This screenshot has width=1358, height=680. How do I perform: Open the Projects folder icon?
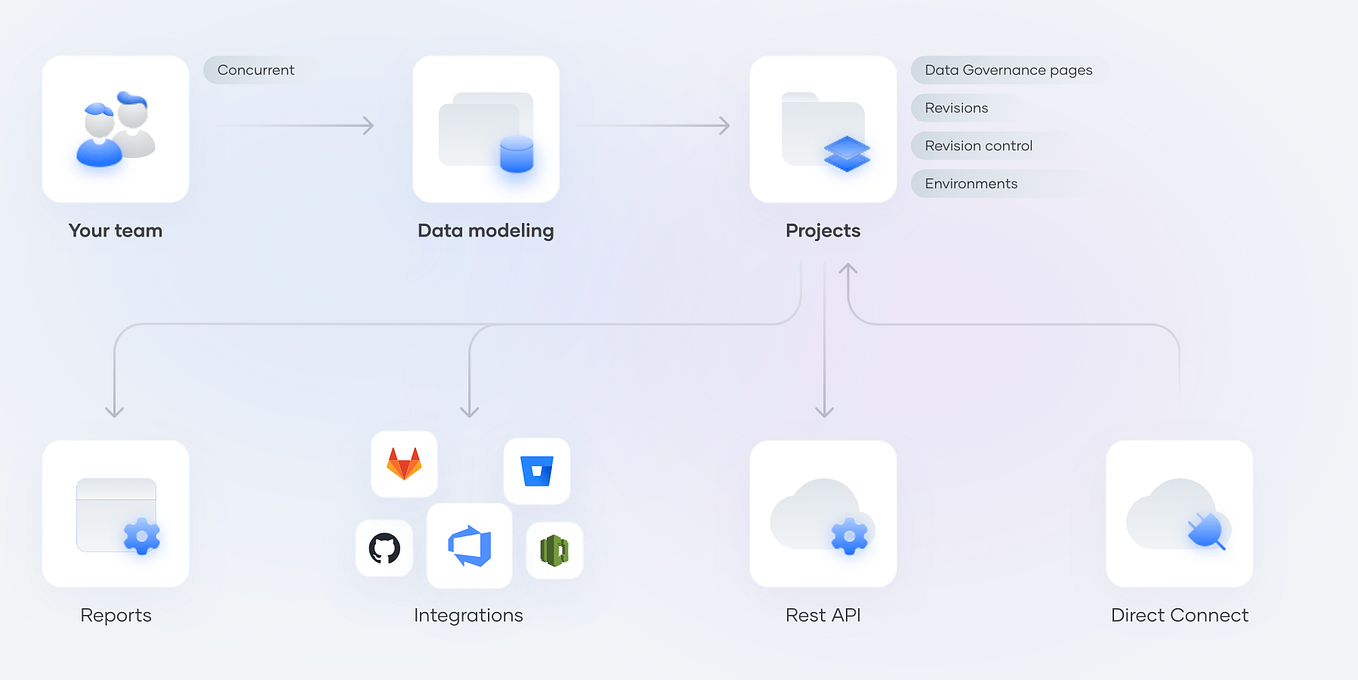(x=822, y=128)
